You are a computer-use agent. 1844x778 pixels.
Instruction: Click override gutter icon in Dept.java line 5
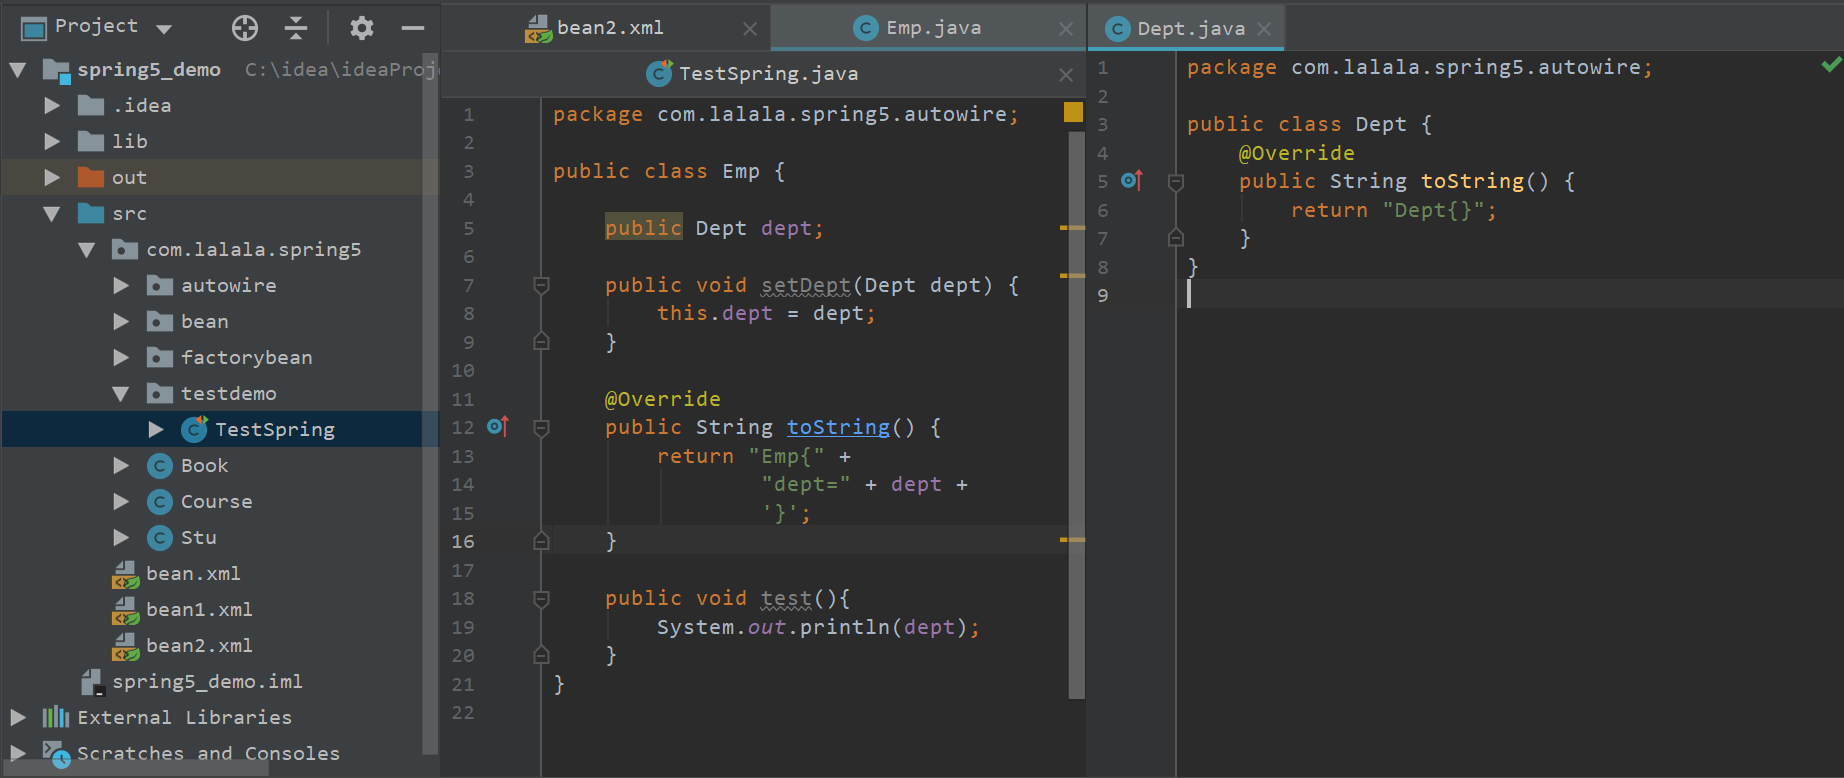tap(1132, 180)
